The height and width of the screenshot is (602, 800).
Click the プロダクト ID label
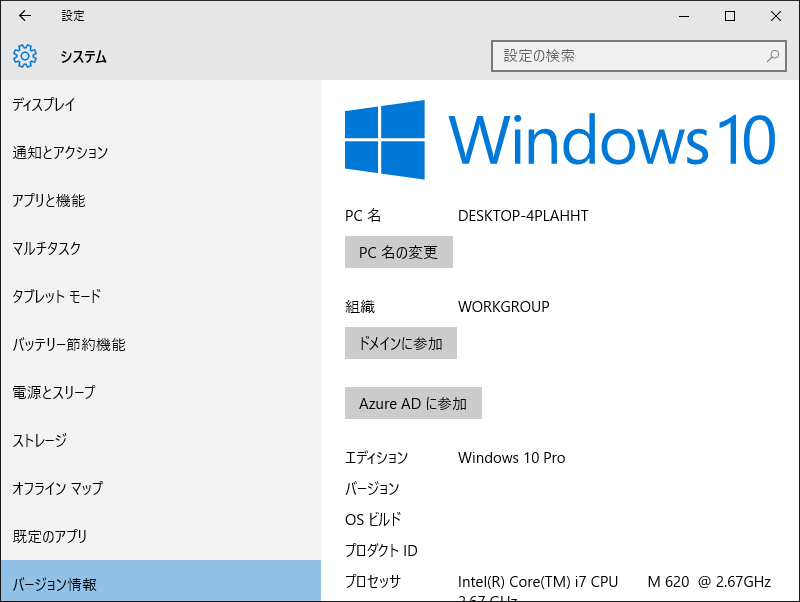click(x=381, y=550)
